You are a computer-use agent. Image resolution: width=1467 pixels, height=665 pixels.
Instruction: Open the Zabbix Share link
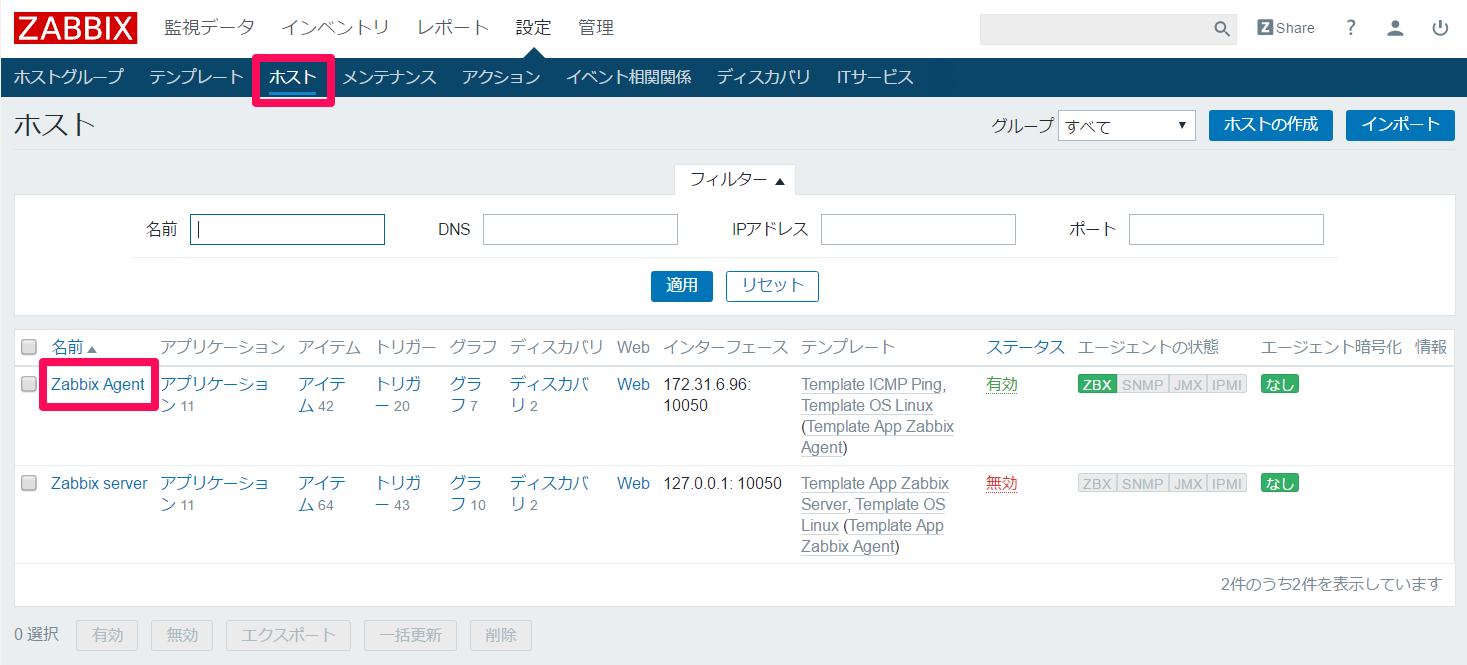pos(1286,28)
